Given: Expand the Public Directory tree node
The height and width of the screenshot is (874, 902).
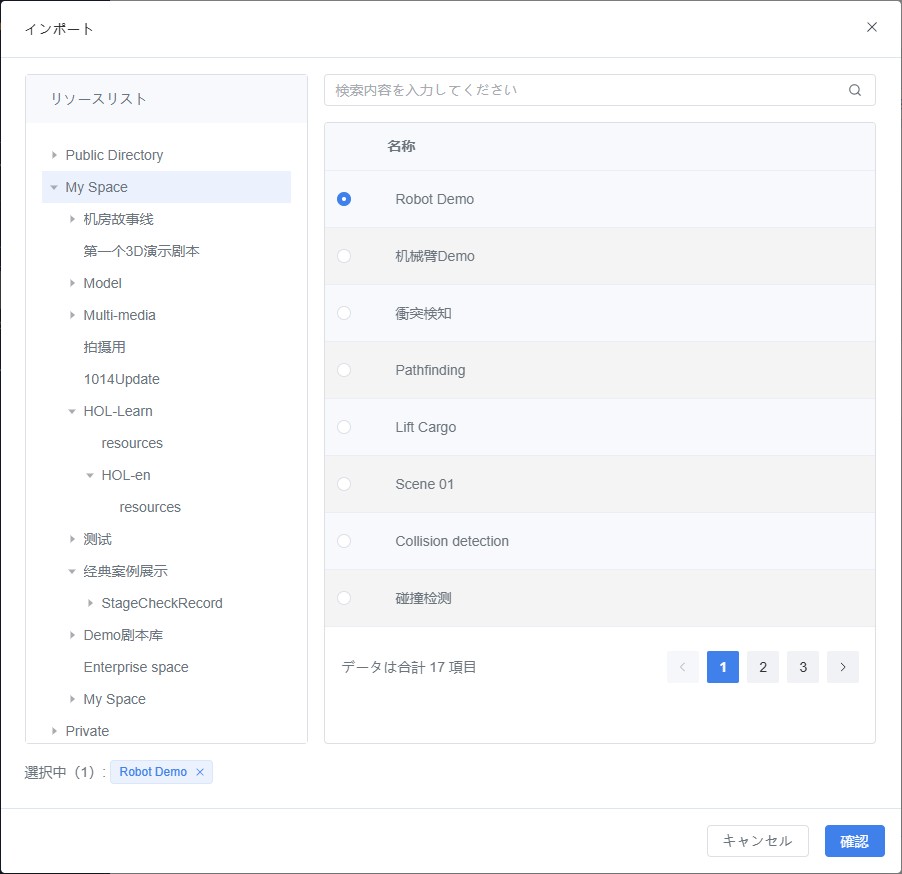Looking at the screenshot, I should [x=54, y=155].
